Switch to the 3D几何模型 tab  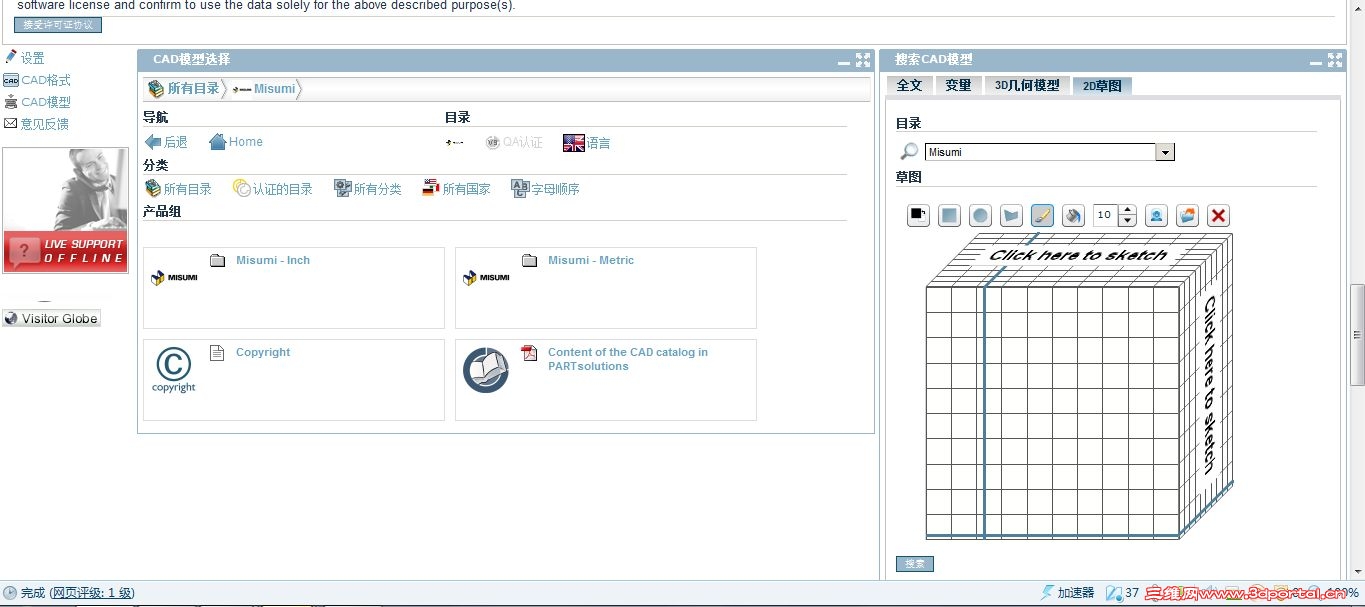point(1027,85)
